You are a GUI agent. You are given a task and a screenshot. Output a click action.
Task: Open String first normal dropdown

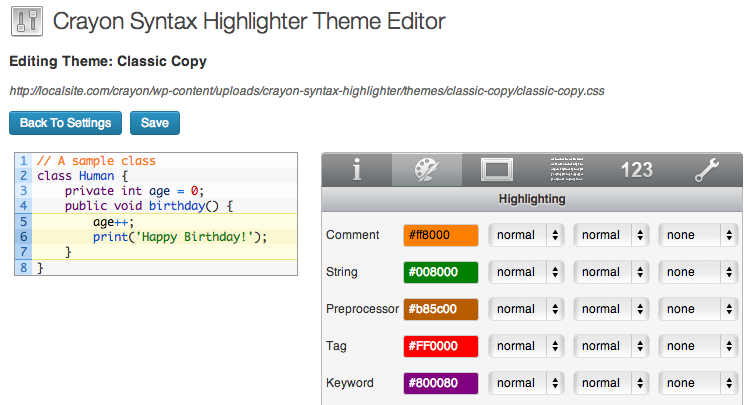526,272
